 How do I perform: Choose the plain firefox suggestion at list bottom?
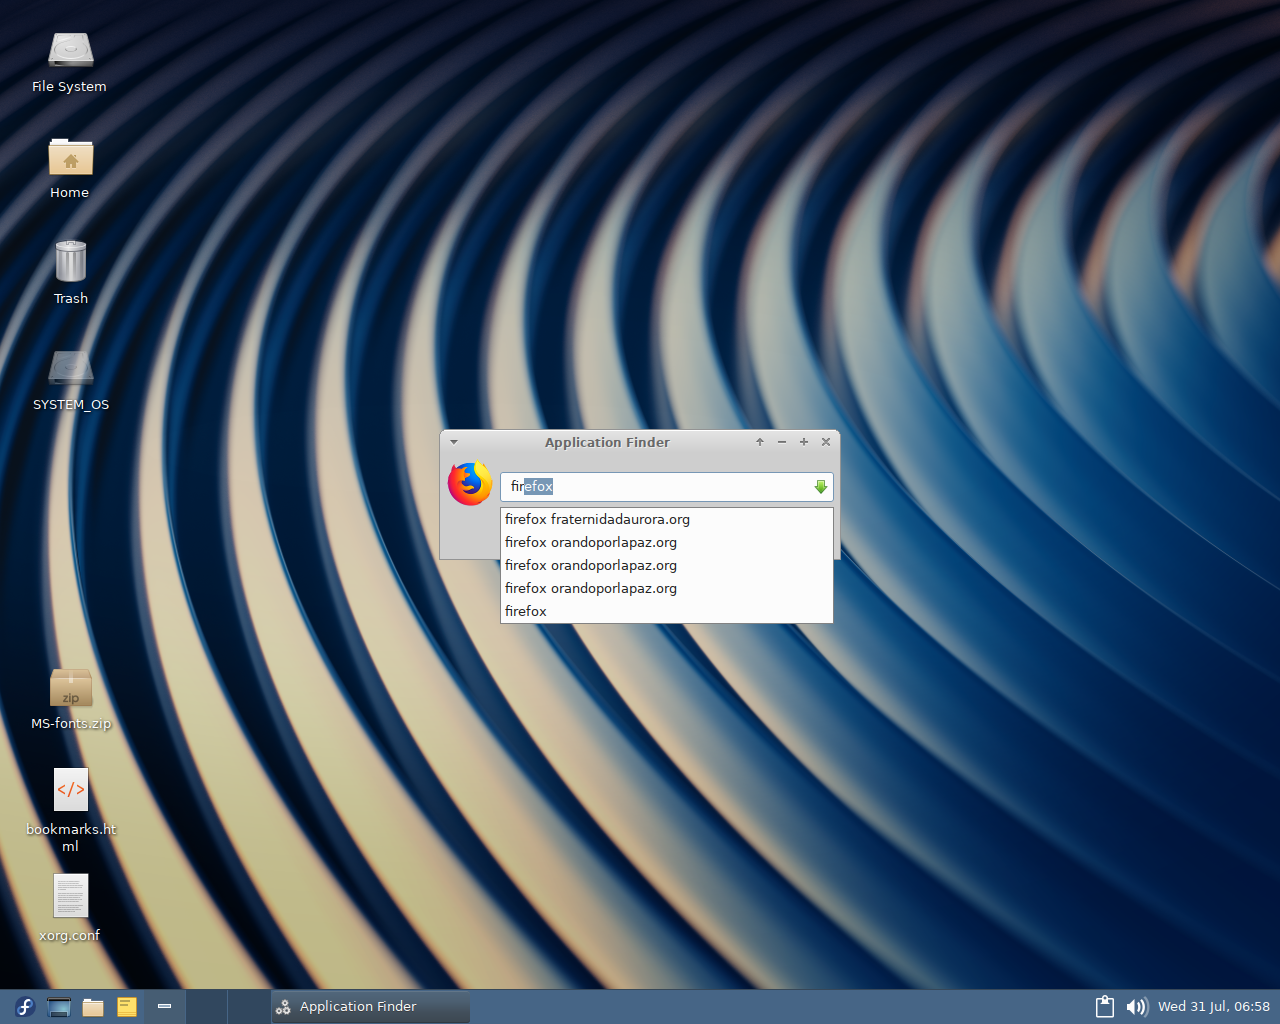(526, 611)
